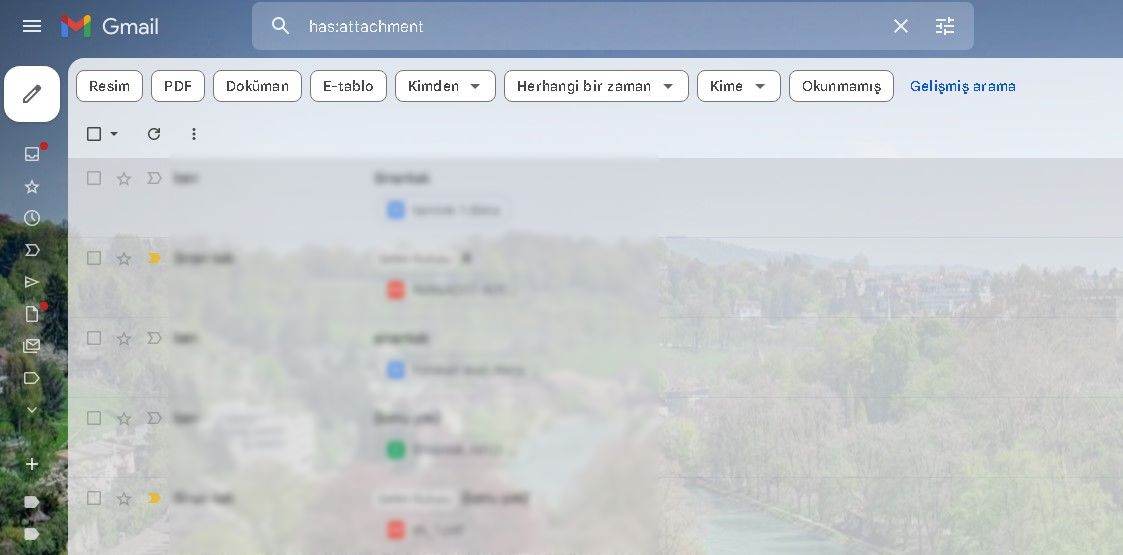The width and height of the screenshot is (1123, 555).
Task: Open Starred mail in the sidebar
Action: pyautogui.click(x=32, y=187)
